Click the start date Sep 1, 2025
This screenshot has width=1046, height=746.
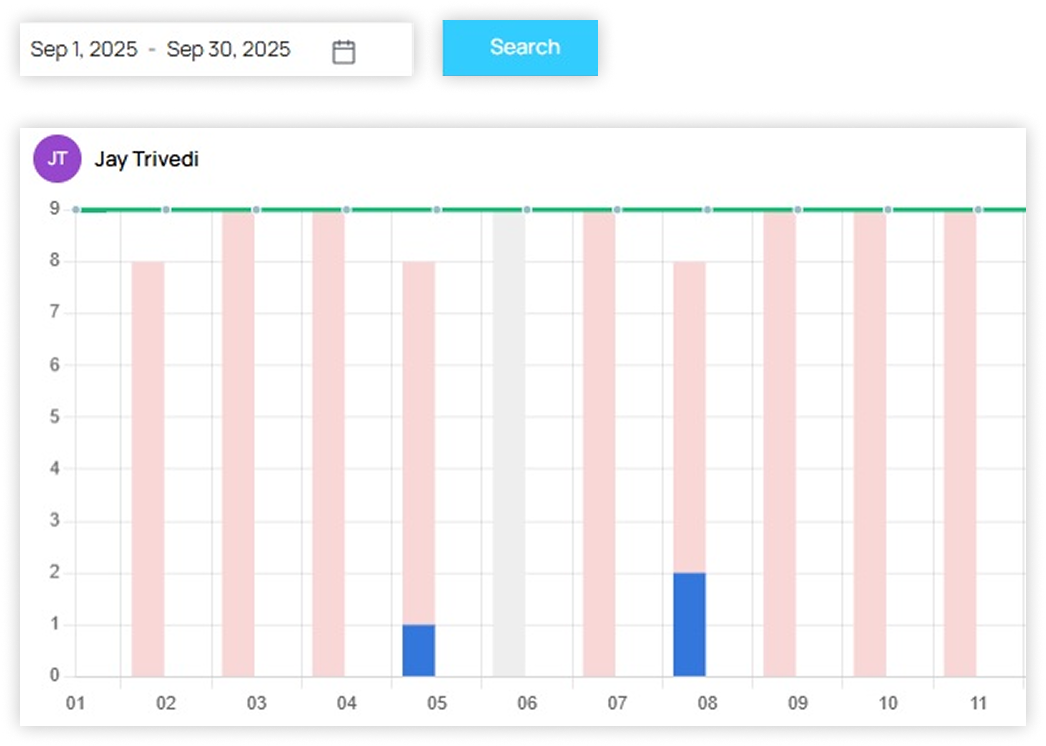coord(83,50)
